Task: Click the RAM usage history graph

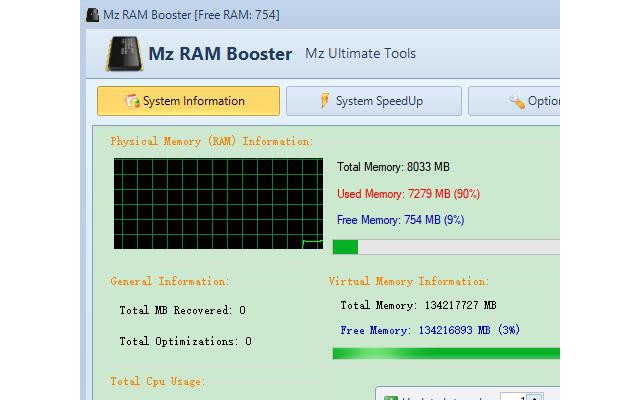Action: (218, 204)
